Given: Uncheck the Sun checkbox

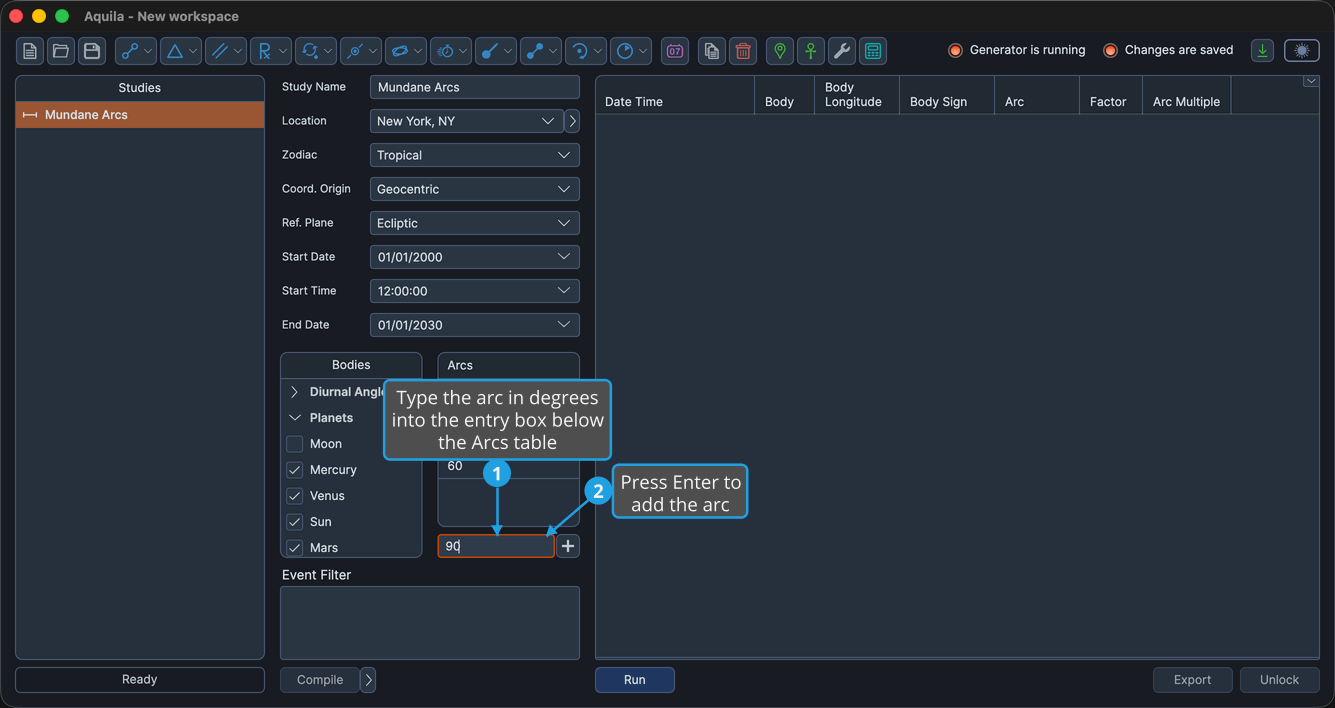Looking at the screenshot, I should point(295,522).
